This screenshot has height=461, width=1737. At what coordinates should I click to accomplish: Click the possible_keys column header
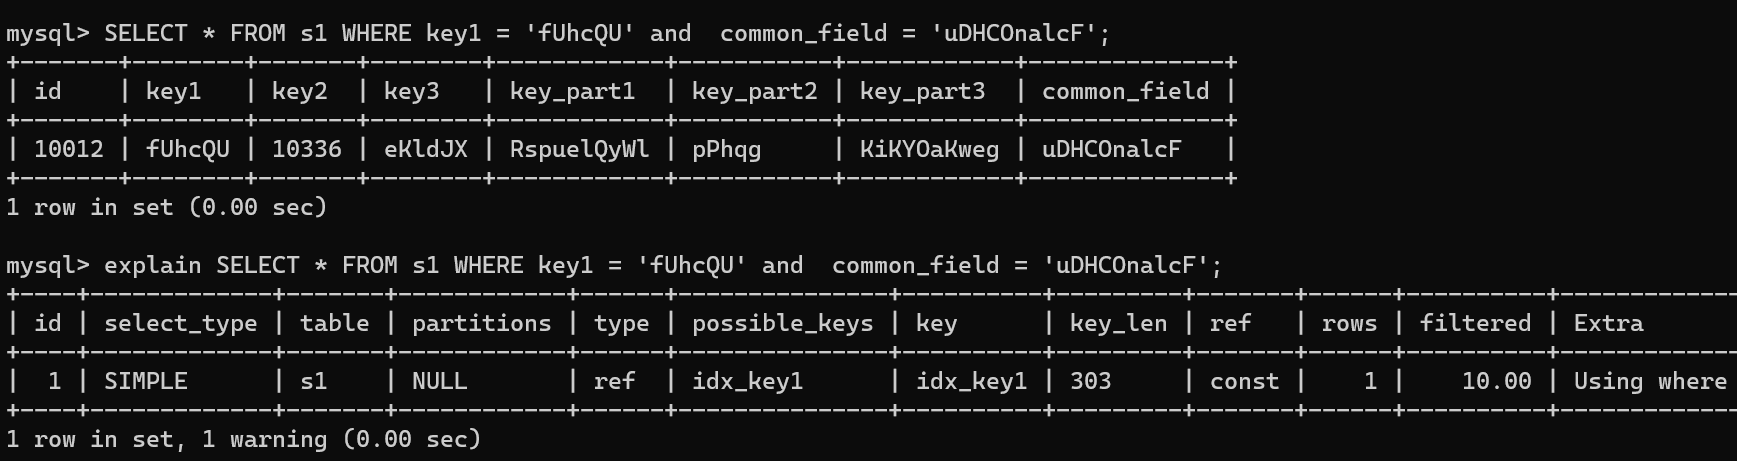782,324
